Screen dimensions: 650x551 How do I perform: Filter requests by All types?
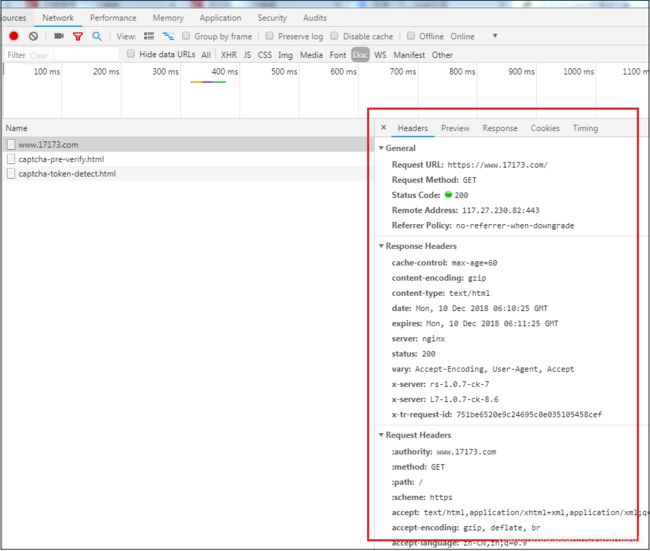pos(206,55)
